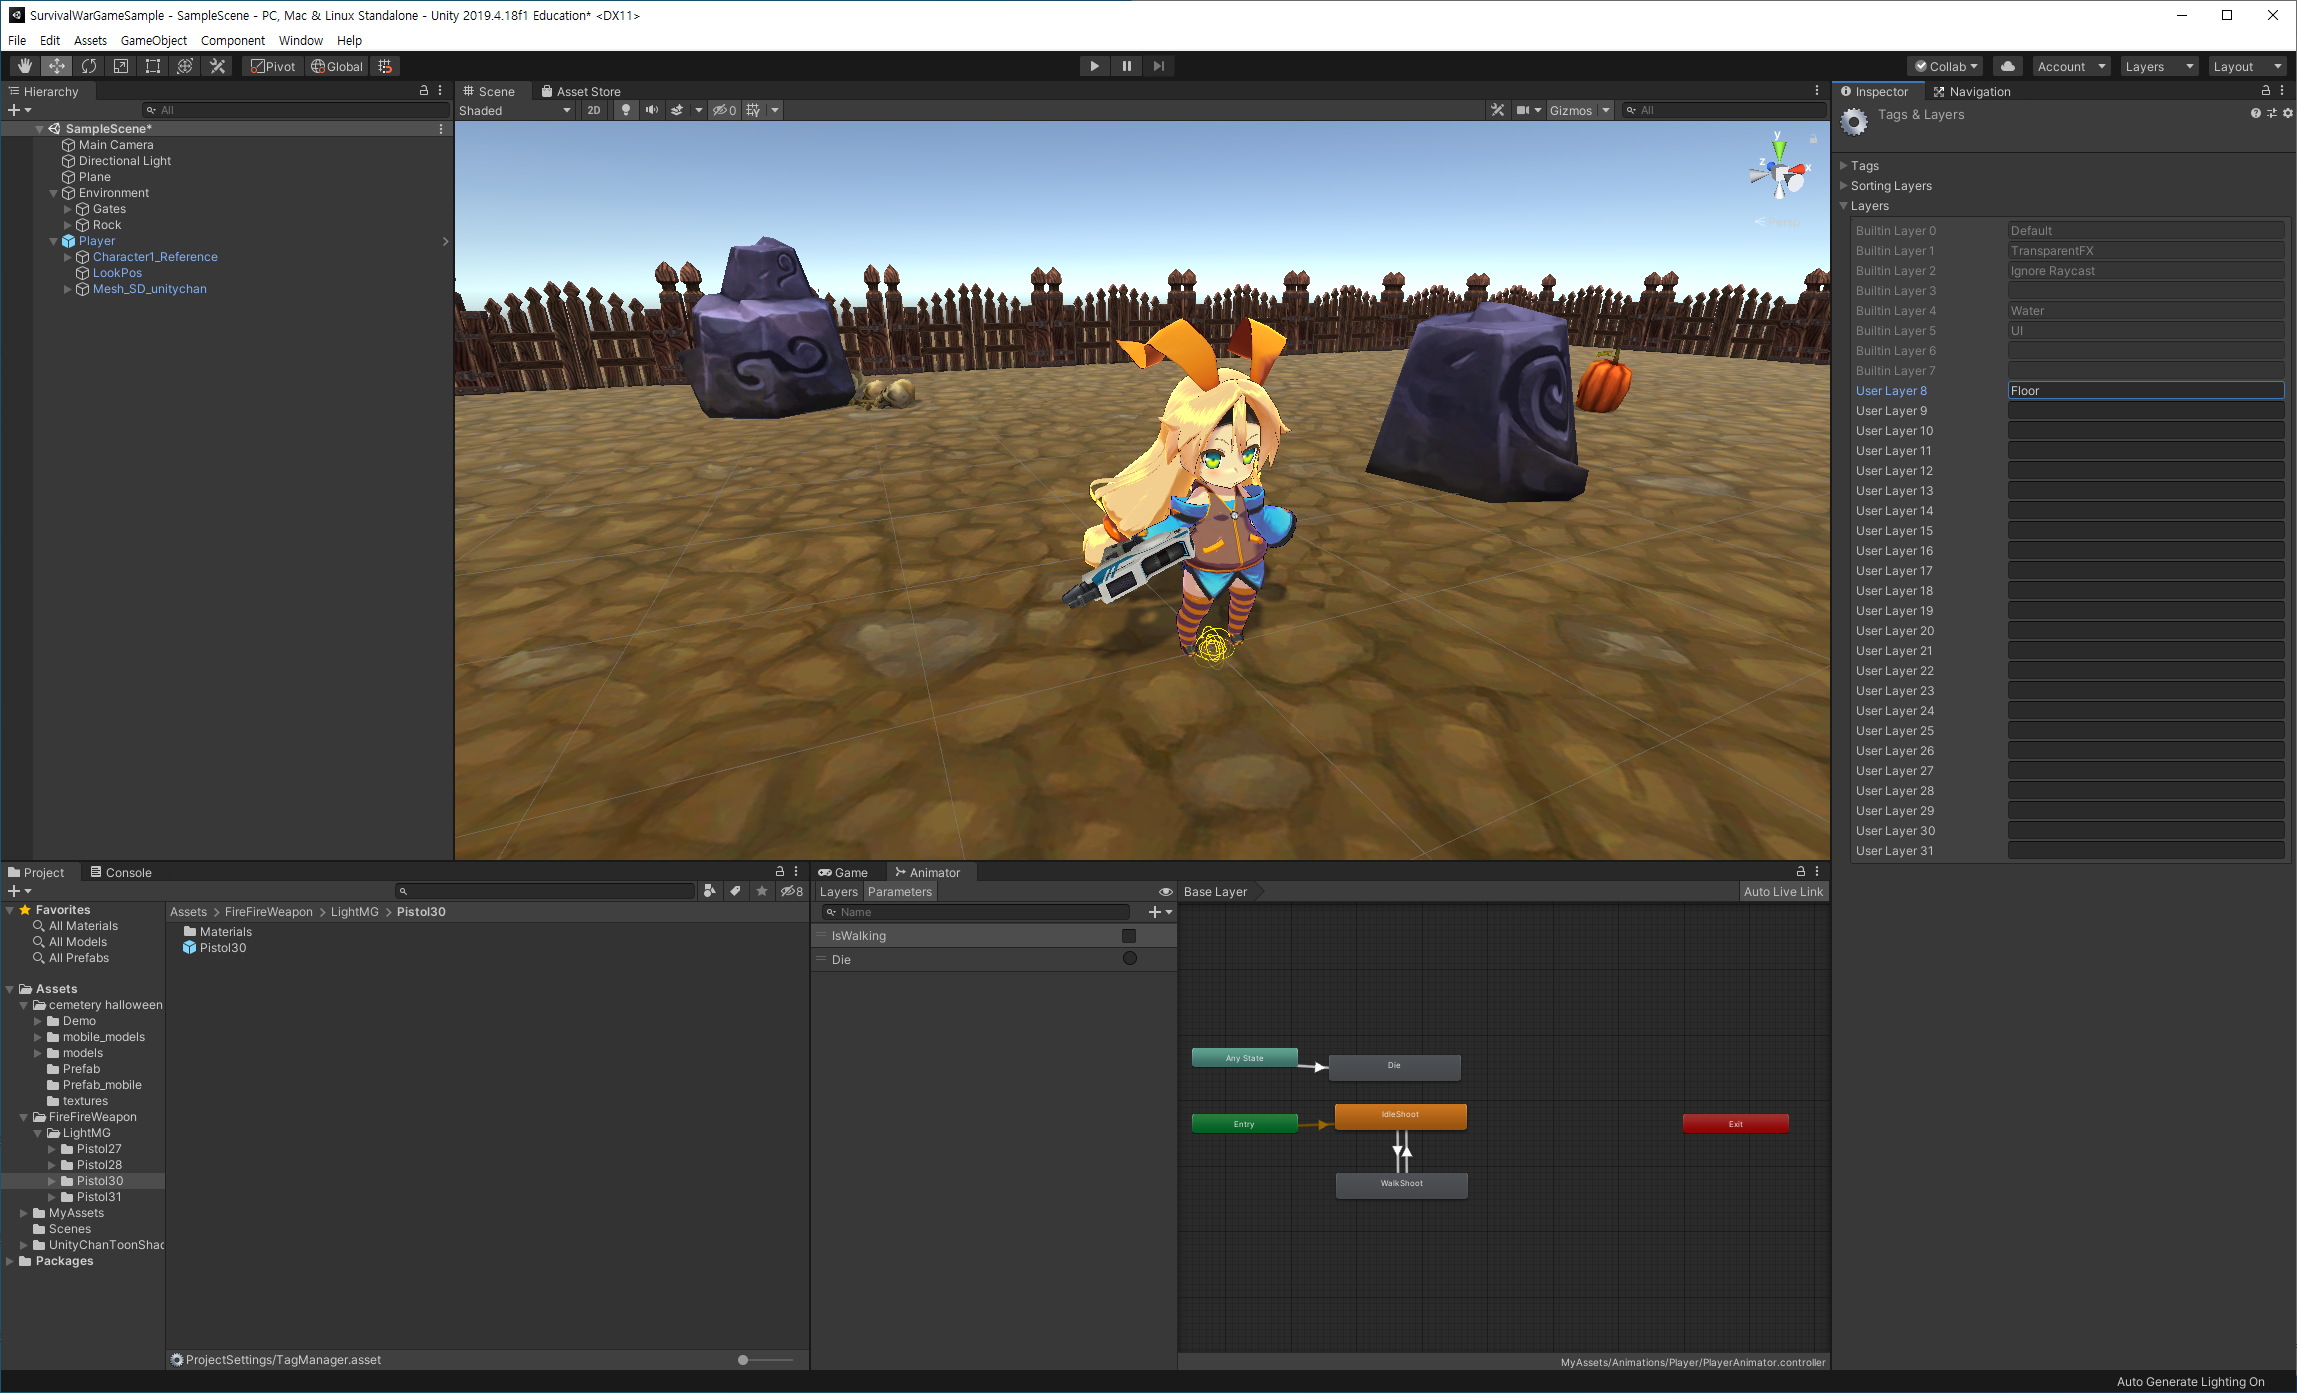Click the Auto Live Link button
This screenshot has height=1393, width=2297.
(x=1782, y=892)
